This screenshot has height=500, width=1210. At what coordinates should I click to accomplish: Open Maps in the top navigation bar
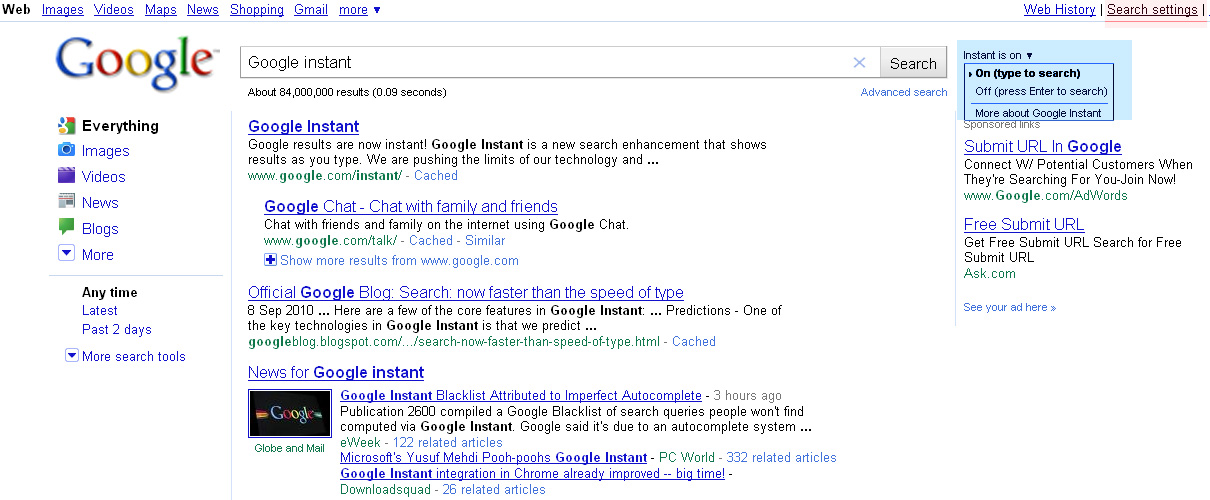160,10
